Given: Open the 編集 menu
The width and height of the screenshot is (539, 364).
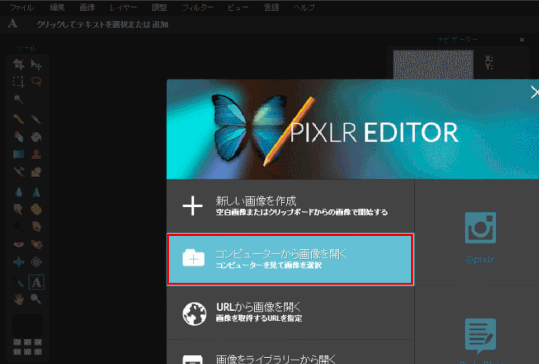Looking at the screenshot, I should pos(57,8).
